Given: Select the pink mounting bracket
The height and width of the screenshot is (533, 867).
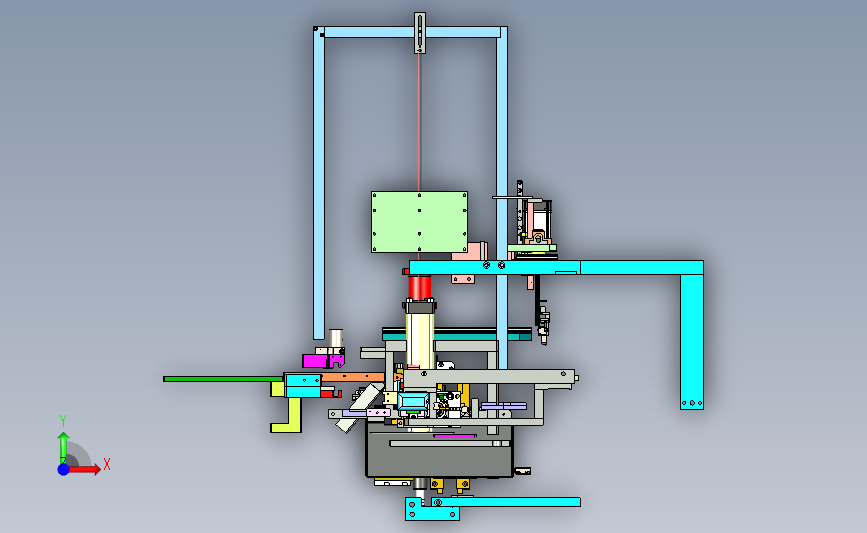Looking at the screenshot, I should 469,250.
